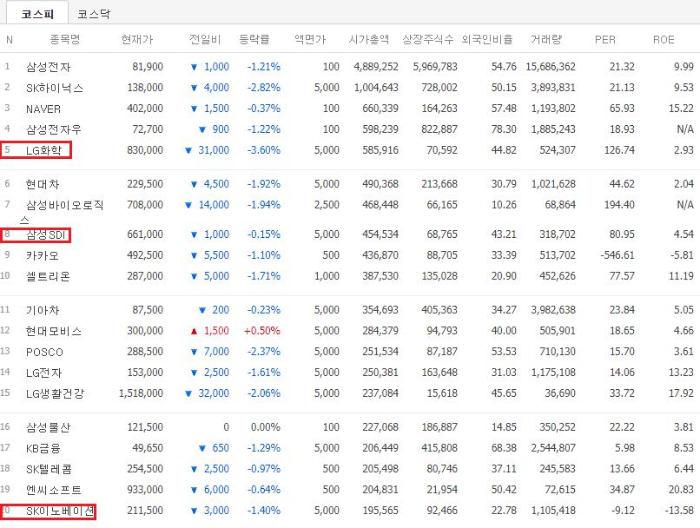
Task: Open the LG화학 stock link
Action: (43, 150)
